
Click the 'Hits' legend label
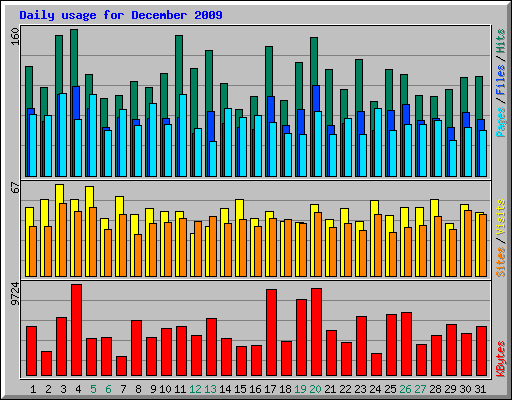pyautogui.click(x=500, y=41)
